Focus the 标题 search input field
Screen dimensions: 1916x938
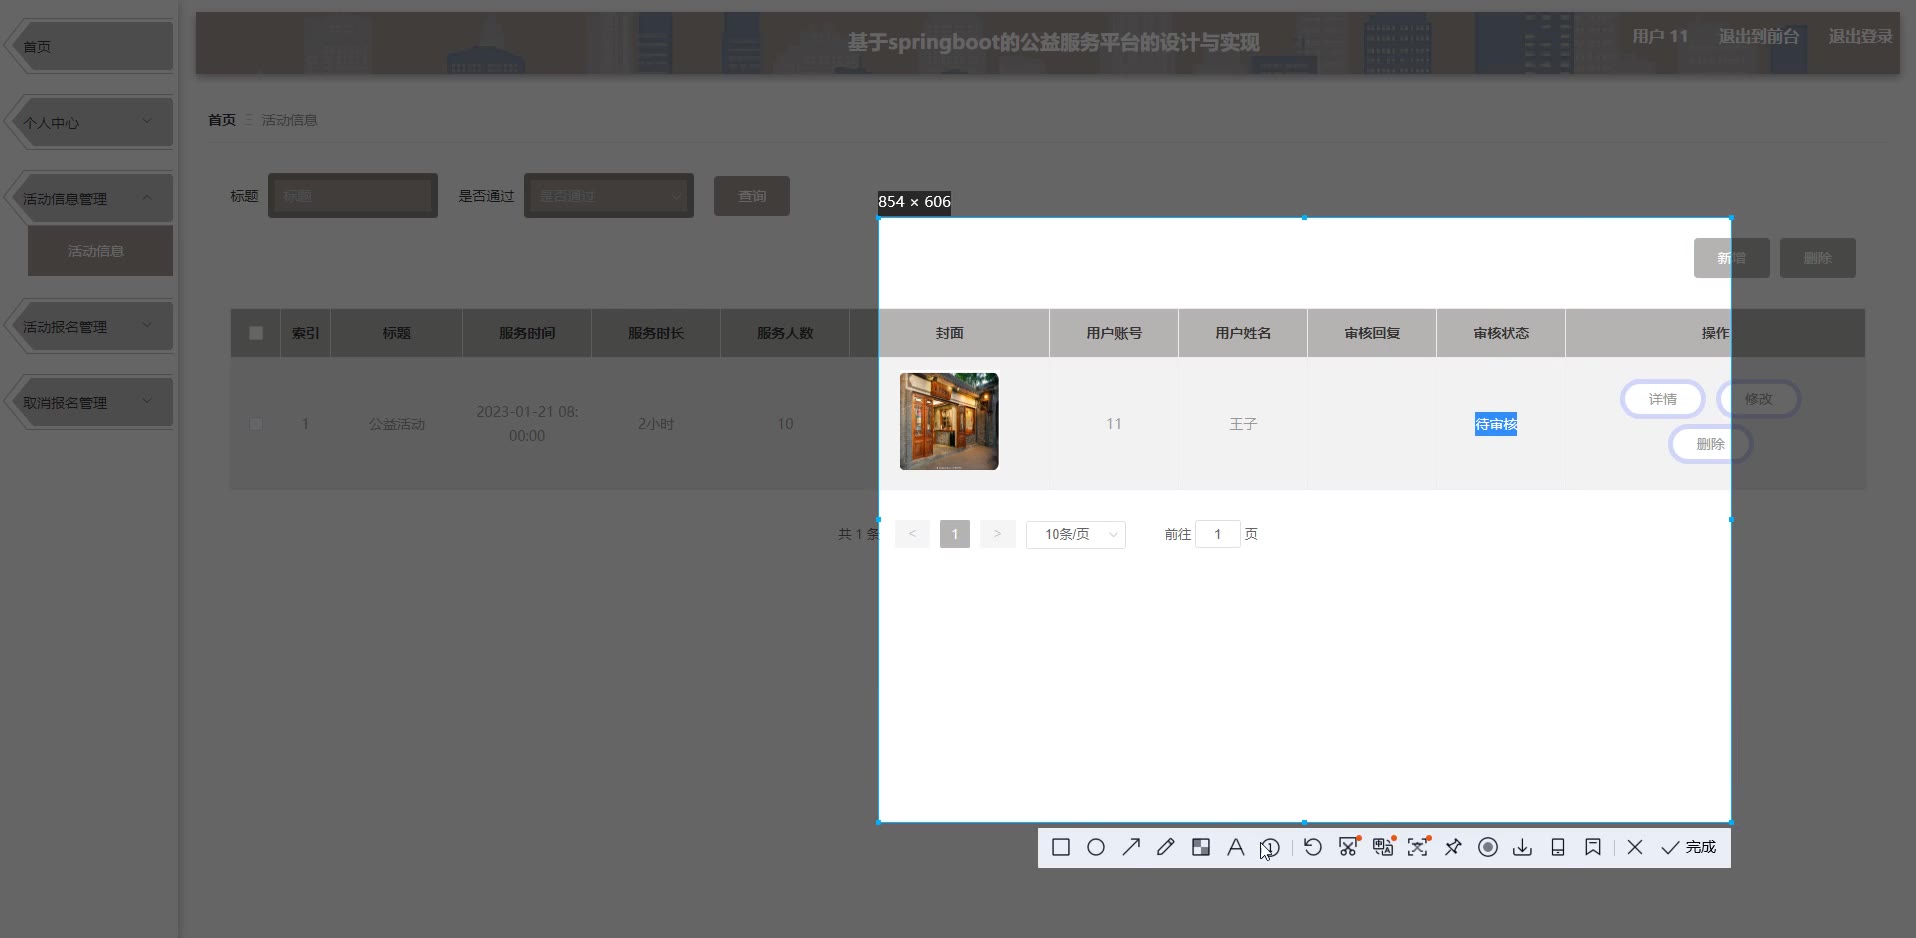click(353, 196)
